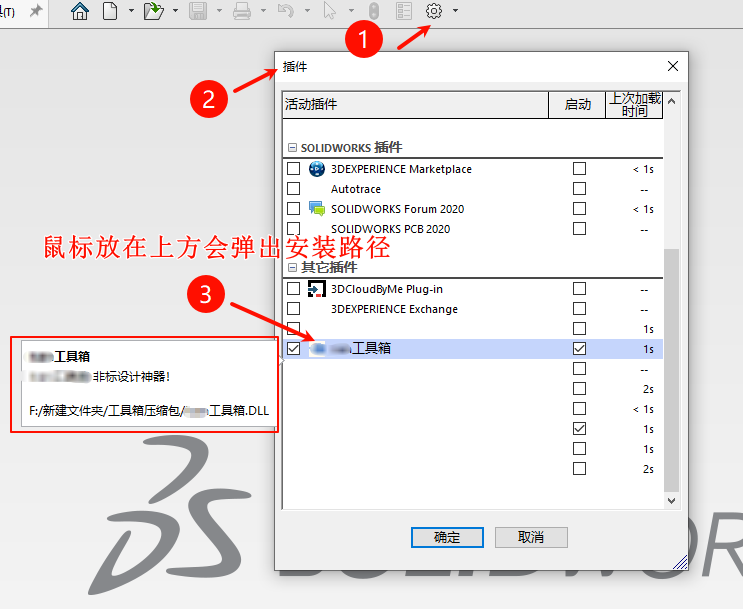Enable SOLIDWORKS PCB 2020 startup checkbox
This screenshot has width=743, height=609.
[x=579, y=229]
